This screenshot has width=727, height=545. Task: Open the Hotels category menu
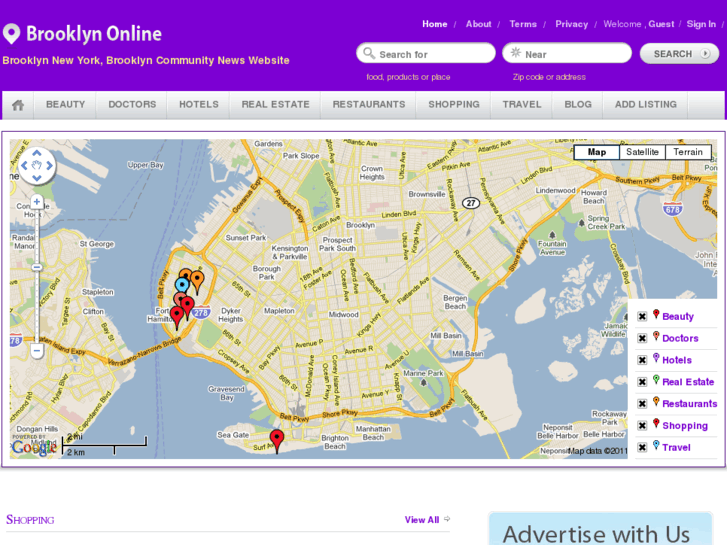pos(198,105)
